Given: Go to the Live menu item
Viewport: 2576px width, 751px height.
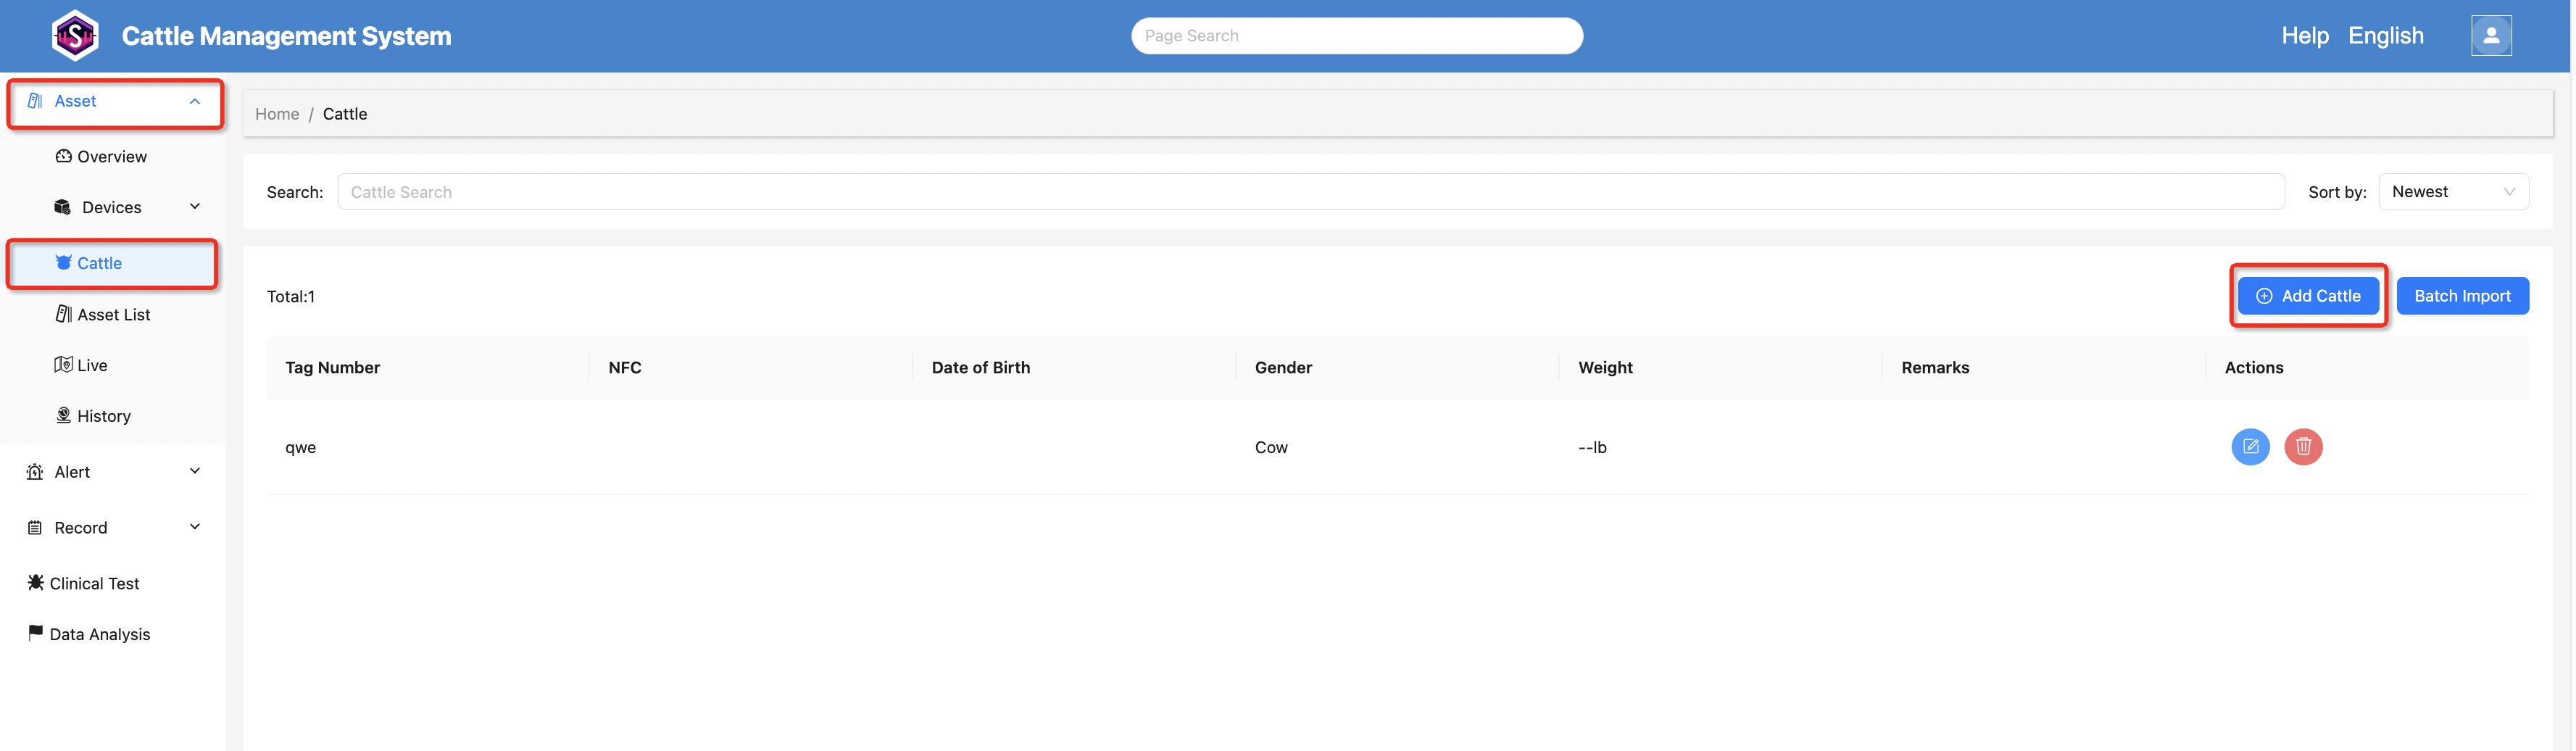Looking at the screenshot, I should 113,365.
